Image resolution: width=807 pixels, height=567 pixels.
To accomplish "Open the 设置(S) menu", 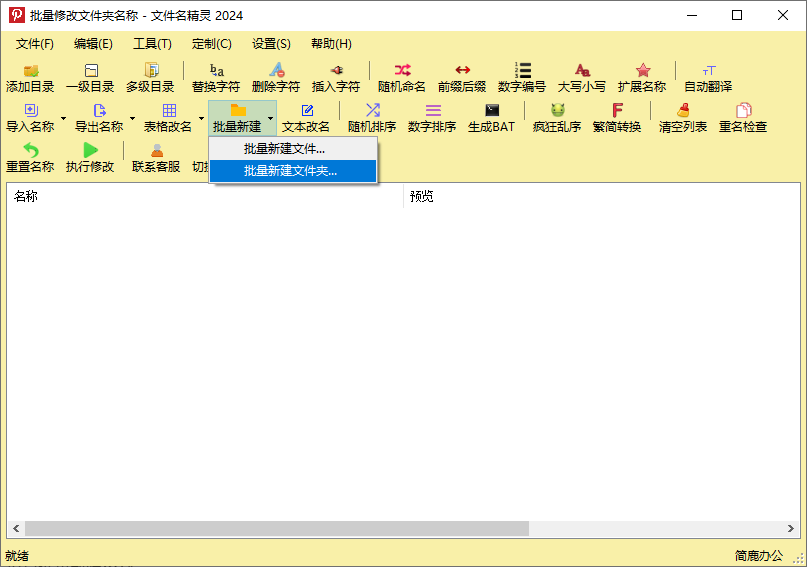I will [271, 44].
